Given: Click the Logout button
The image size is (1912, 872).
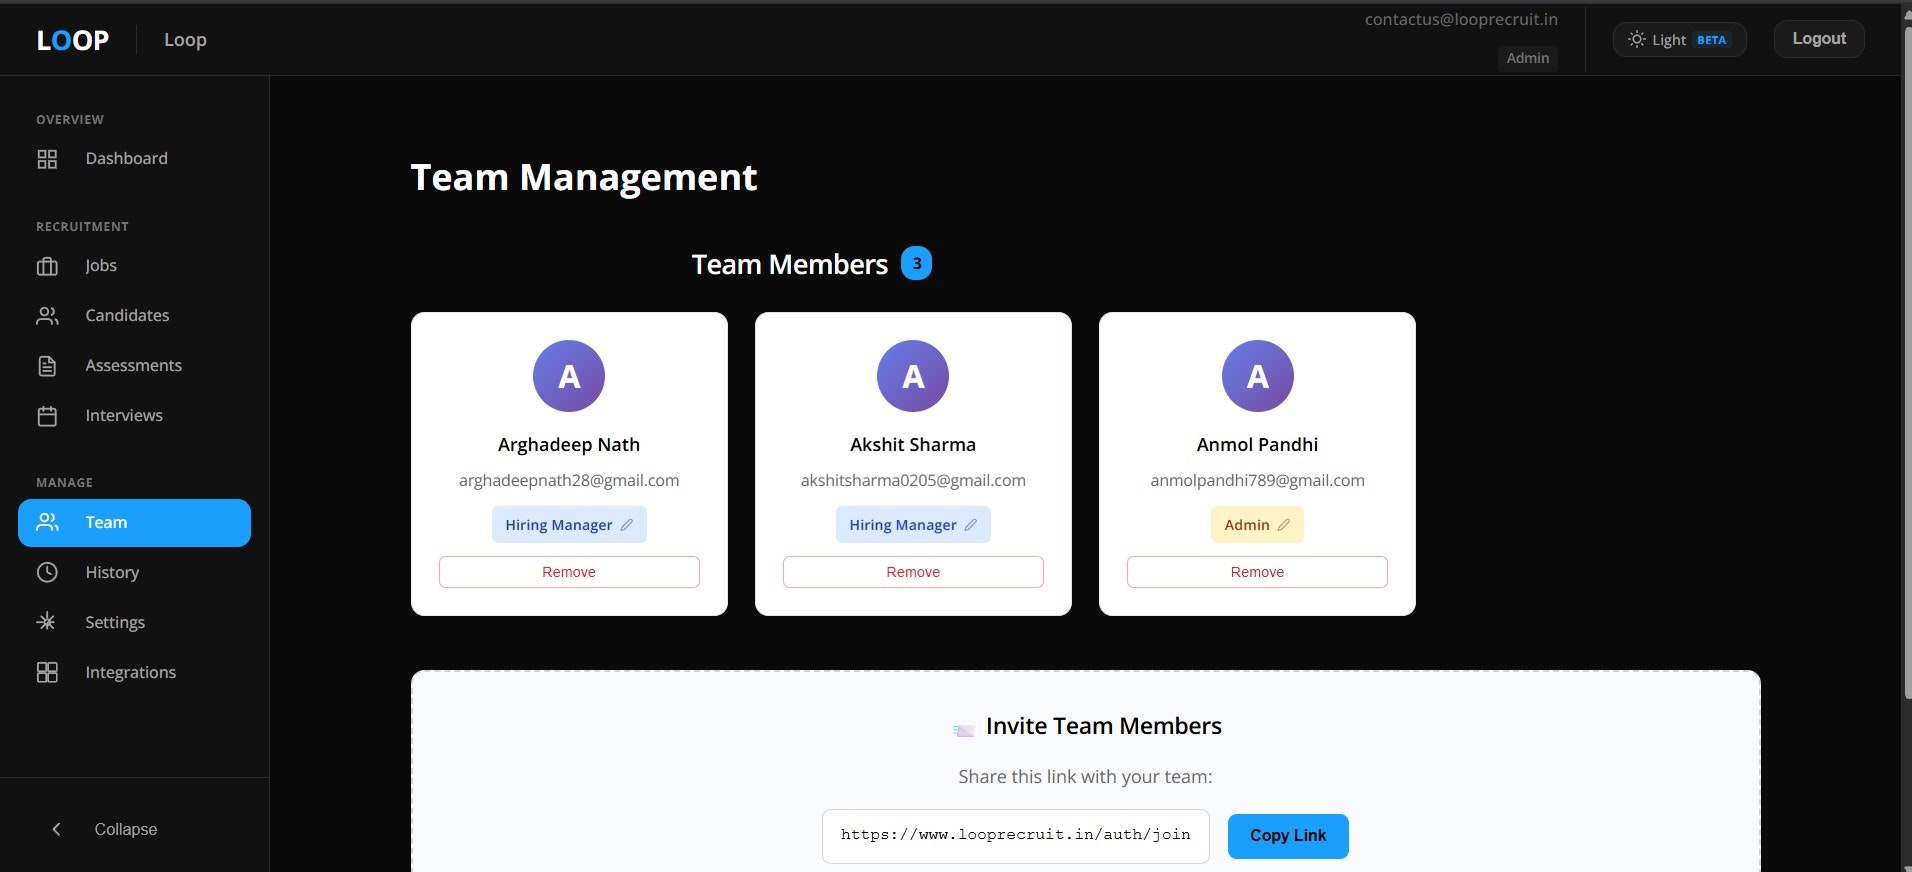Looking at the screenshot, I should coord(1819,39).
